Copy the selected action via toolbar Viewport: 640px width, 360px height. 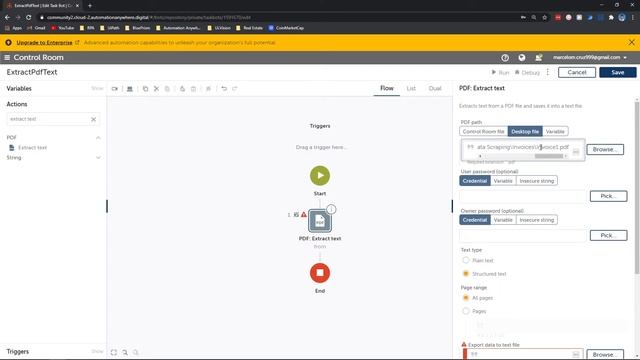pos(145,89)
